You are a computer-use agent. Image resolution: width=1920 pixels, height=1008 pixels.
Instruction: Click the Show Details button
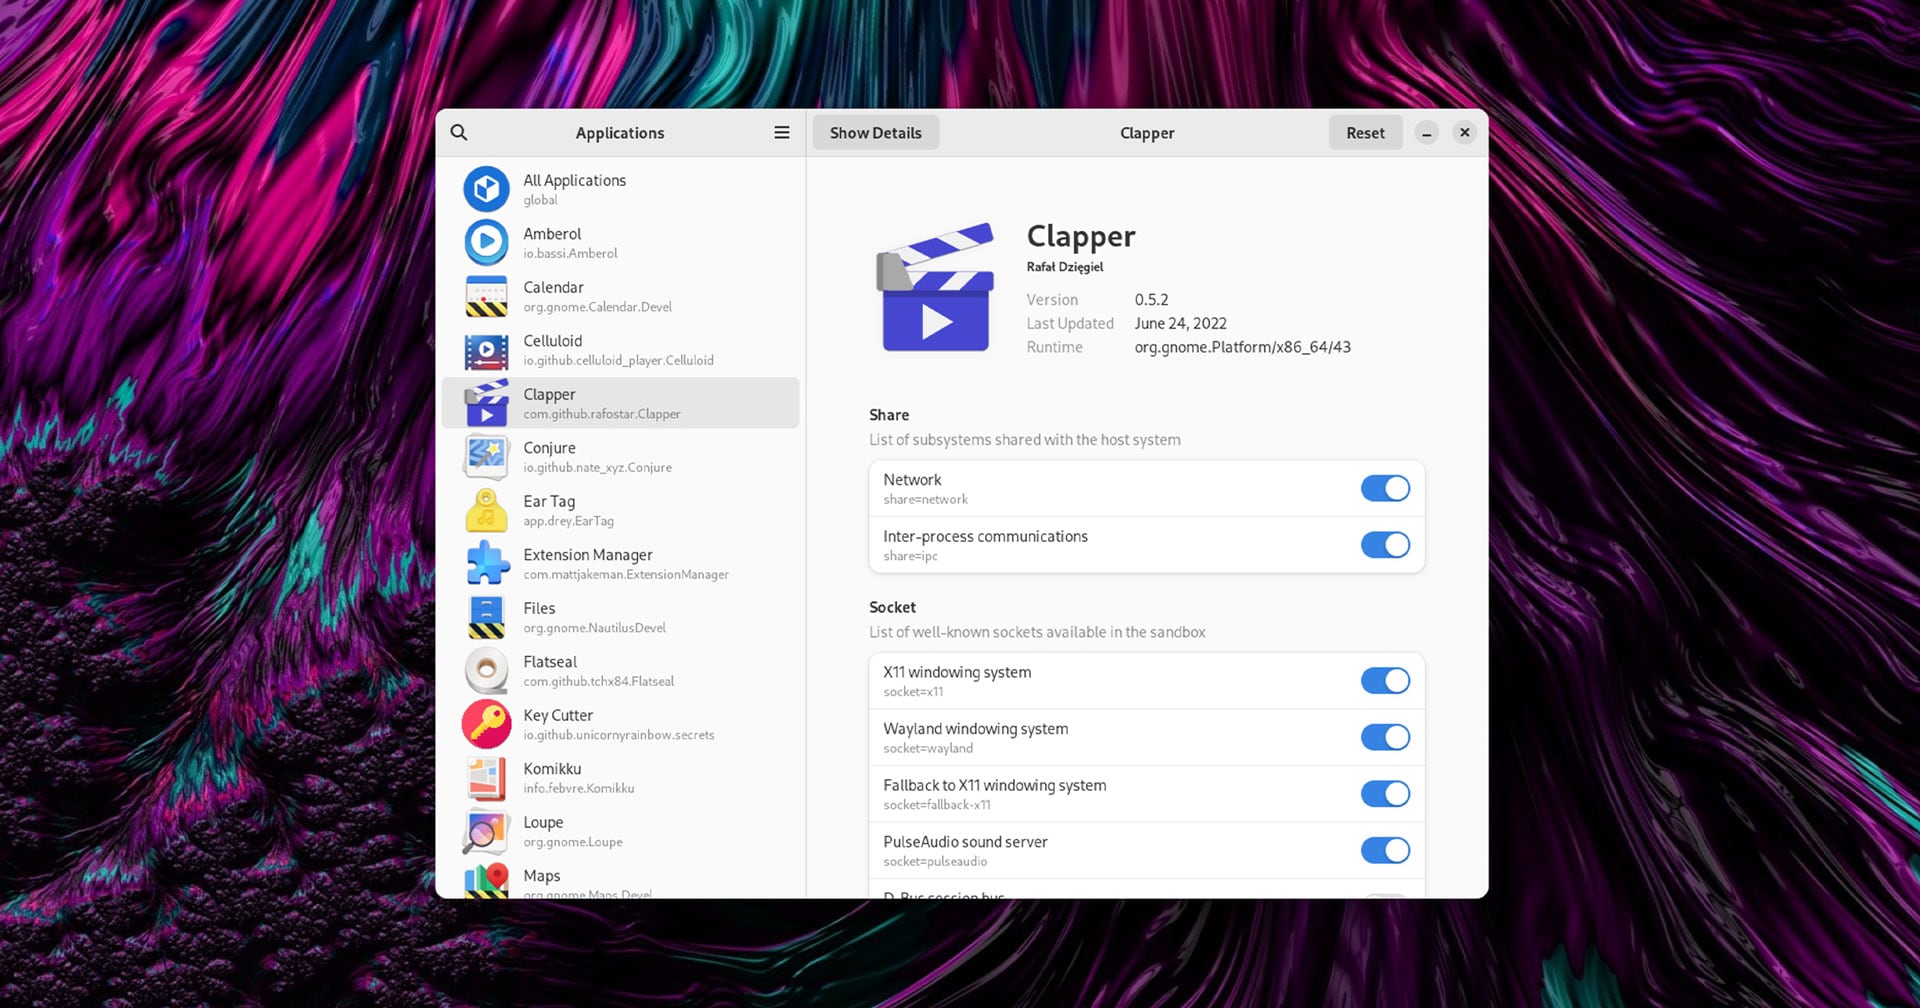click(x=875, y=133)
